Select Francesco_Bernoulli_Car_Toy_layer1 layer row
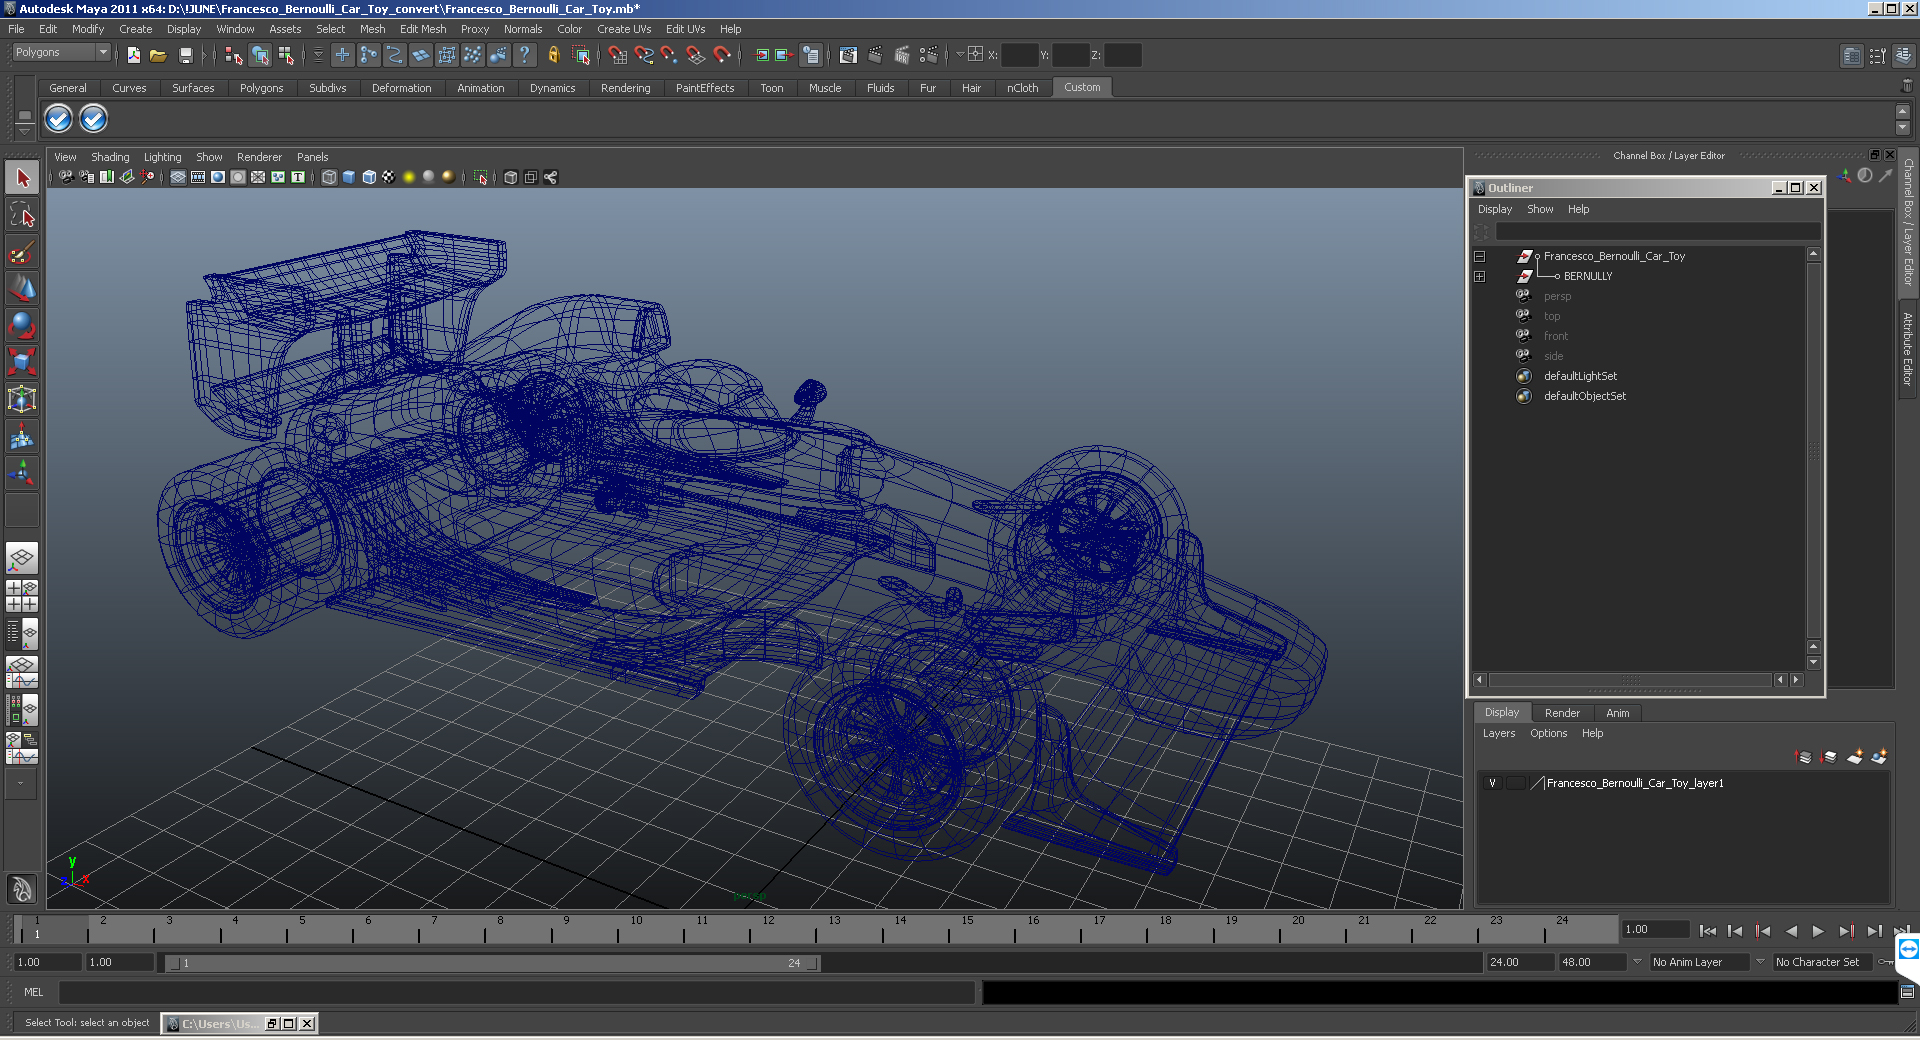Viewport: 1920px width, 1040px height. [x=1684, y=783]
